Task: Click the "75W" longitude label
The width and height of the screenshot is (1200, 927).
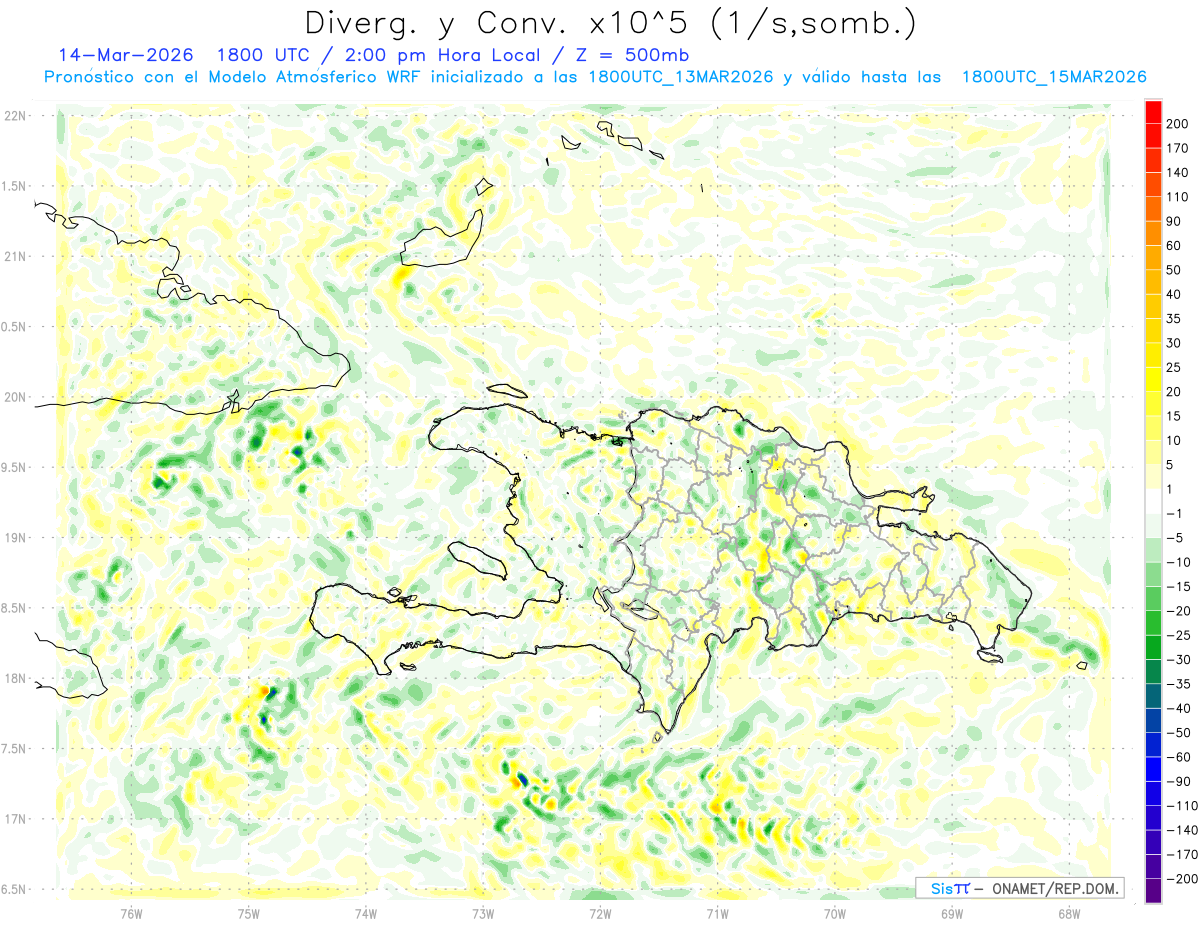Action: point(249,914)
